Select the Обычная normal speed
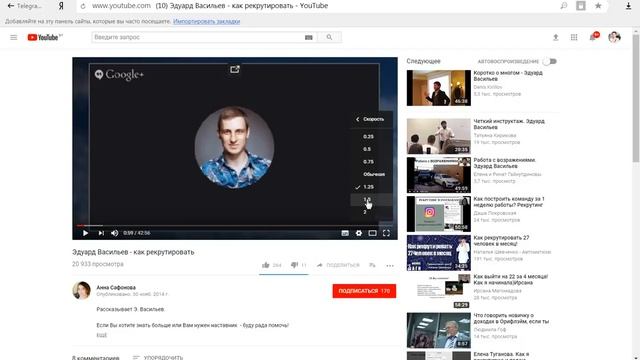This screenshot has height=360, width=640. point(371,174)
